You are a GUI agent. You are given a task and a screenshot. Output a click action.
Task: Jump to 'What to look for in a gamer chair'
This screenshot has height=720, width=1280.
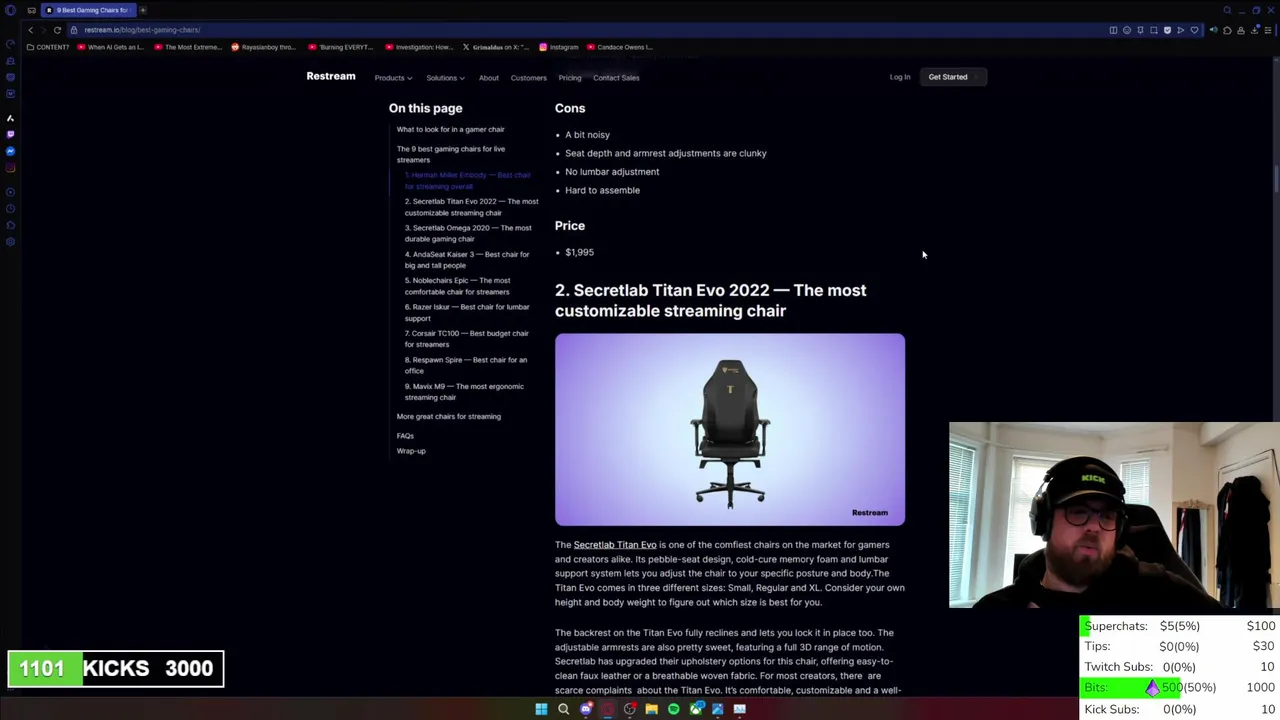click(450, 129)
